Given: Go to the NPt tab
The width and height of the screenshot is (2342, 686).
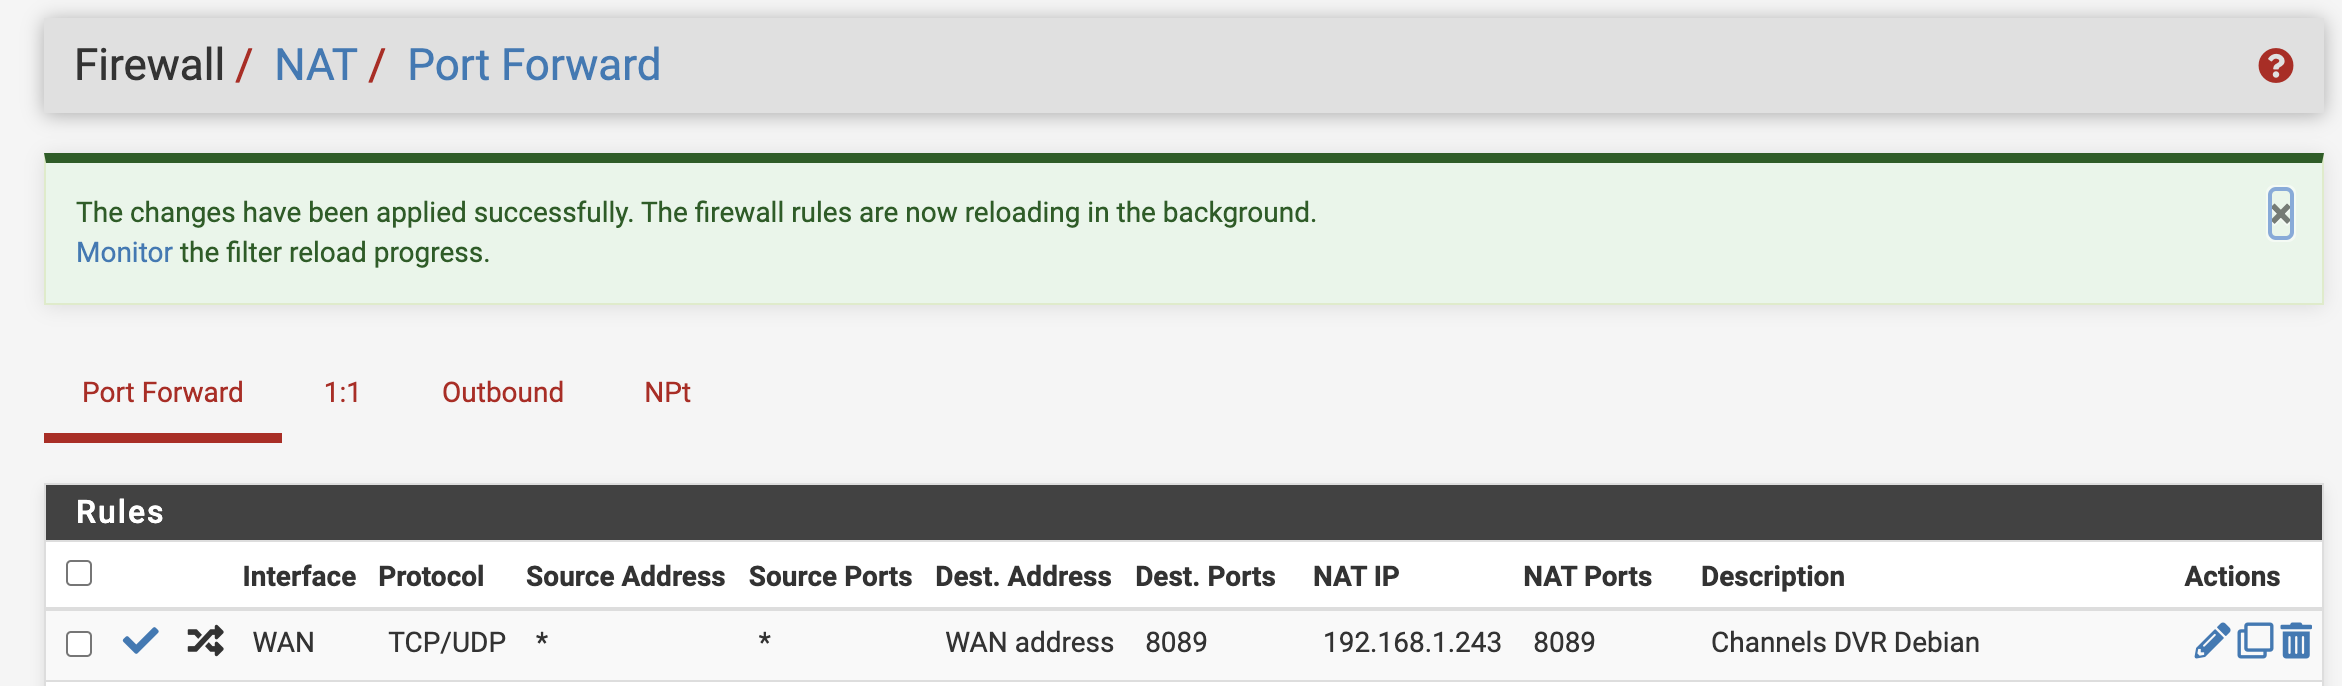Looking at the screenshot, I should point(667,393).
